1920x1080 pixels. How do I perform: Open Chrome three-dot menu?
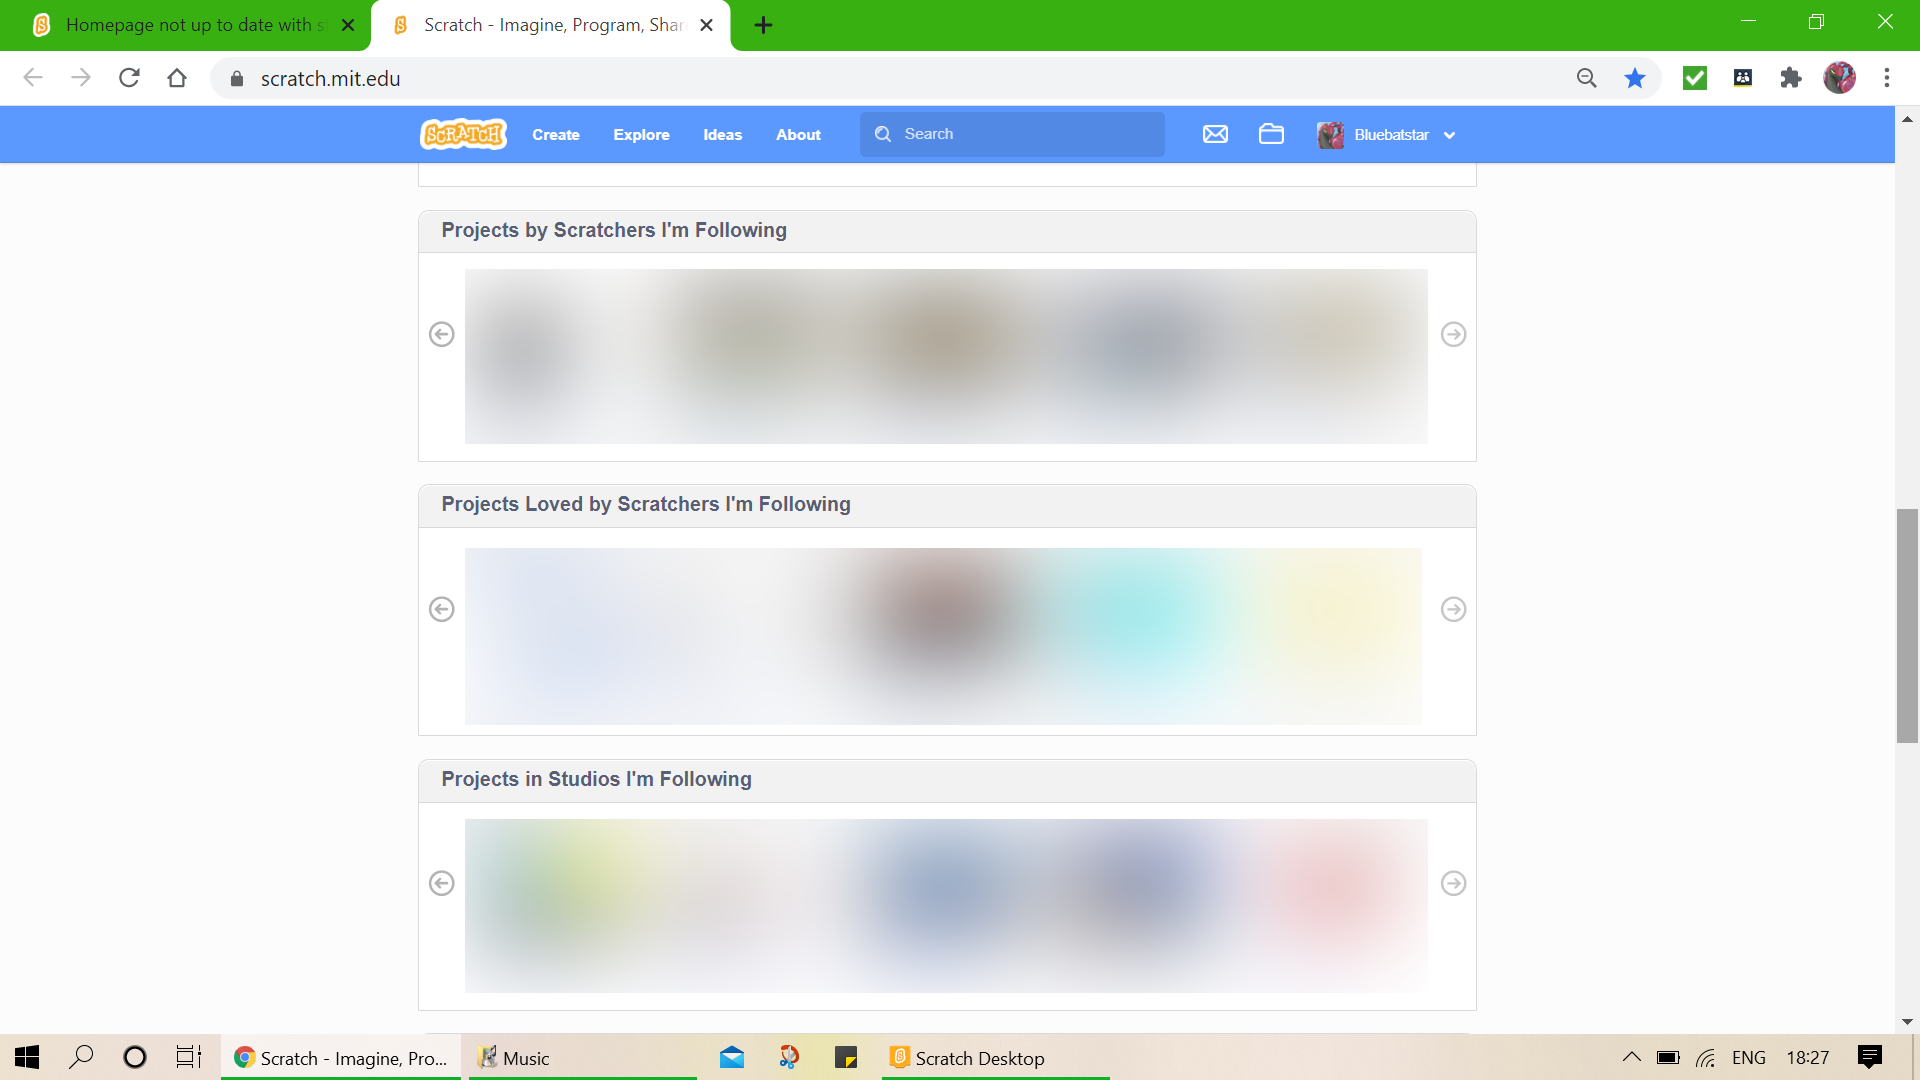pyautogui.click(x=1887, y=78)
